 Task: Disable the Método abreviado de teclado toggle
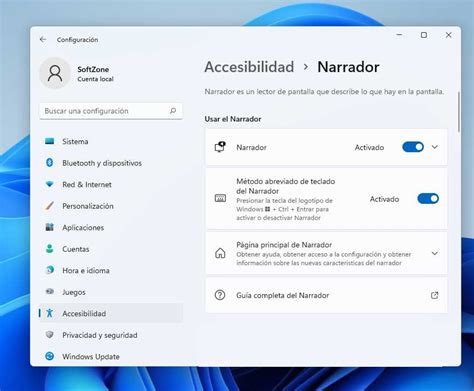[428, 199]
